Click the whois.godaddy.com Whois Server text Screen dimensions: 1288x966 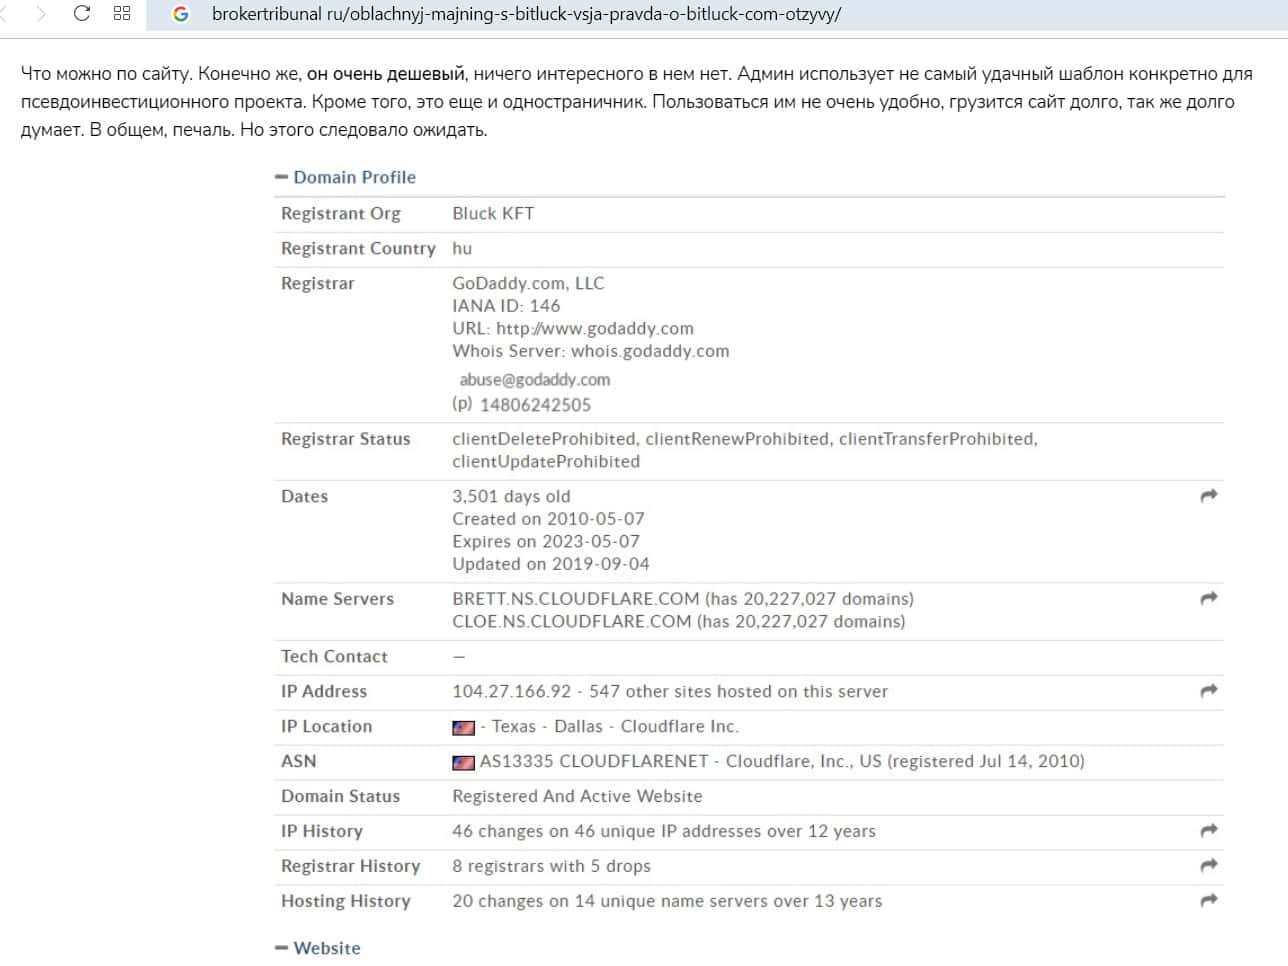[650, 351]
